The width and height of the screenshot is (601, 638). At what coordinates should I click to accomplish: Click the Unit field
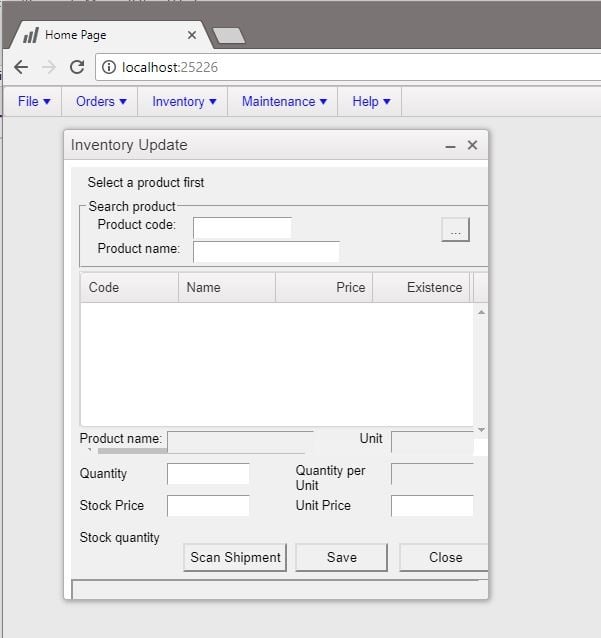click(432, 442)
